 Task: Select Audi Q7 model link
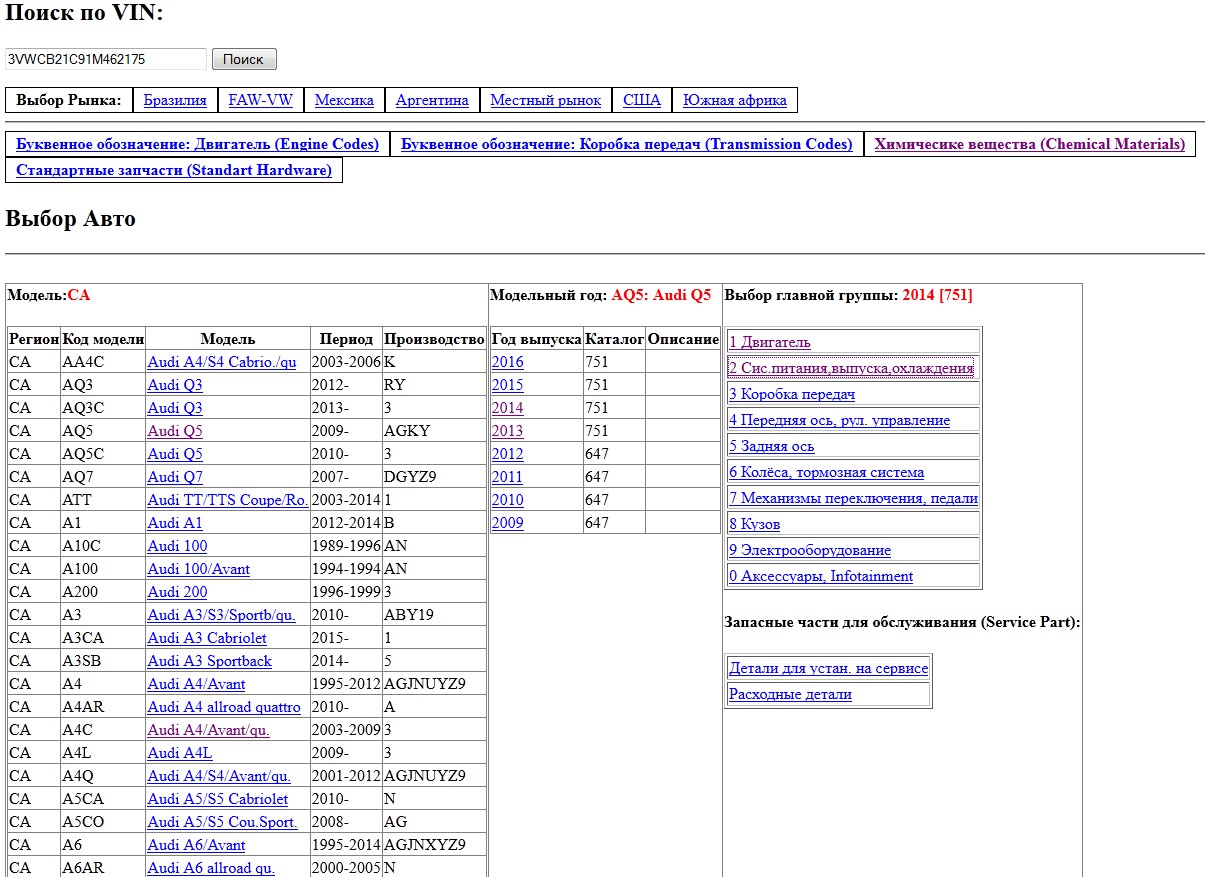coord(175,477)
